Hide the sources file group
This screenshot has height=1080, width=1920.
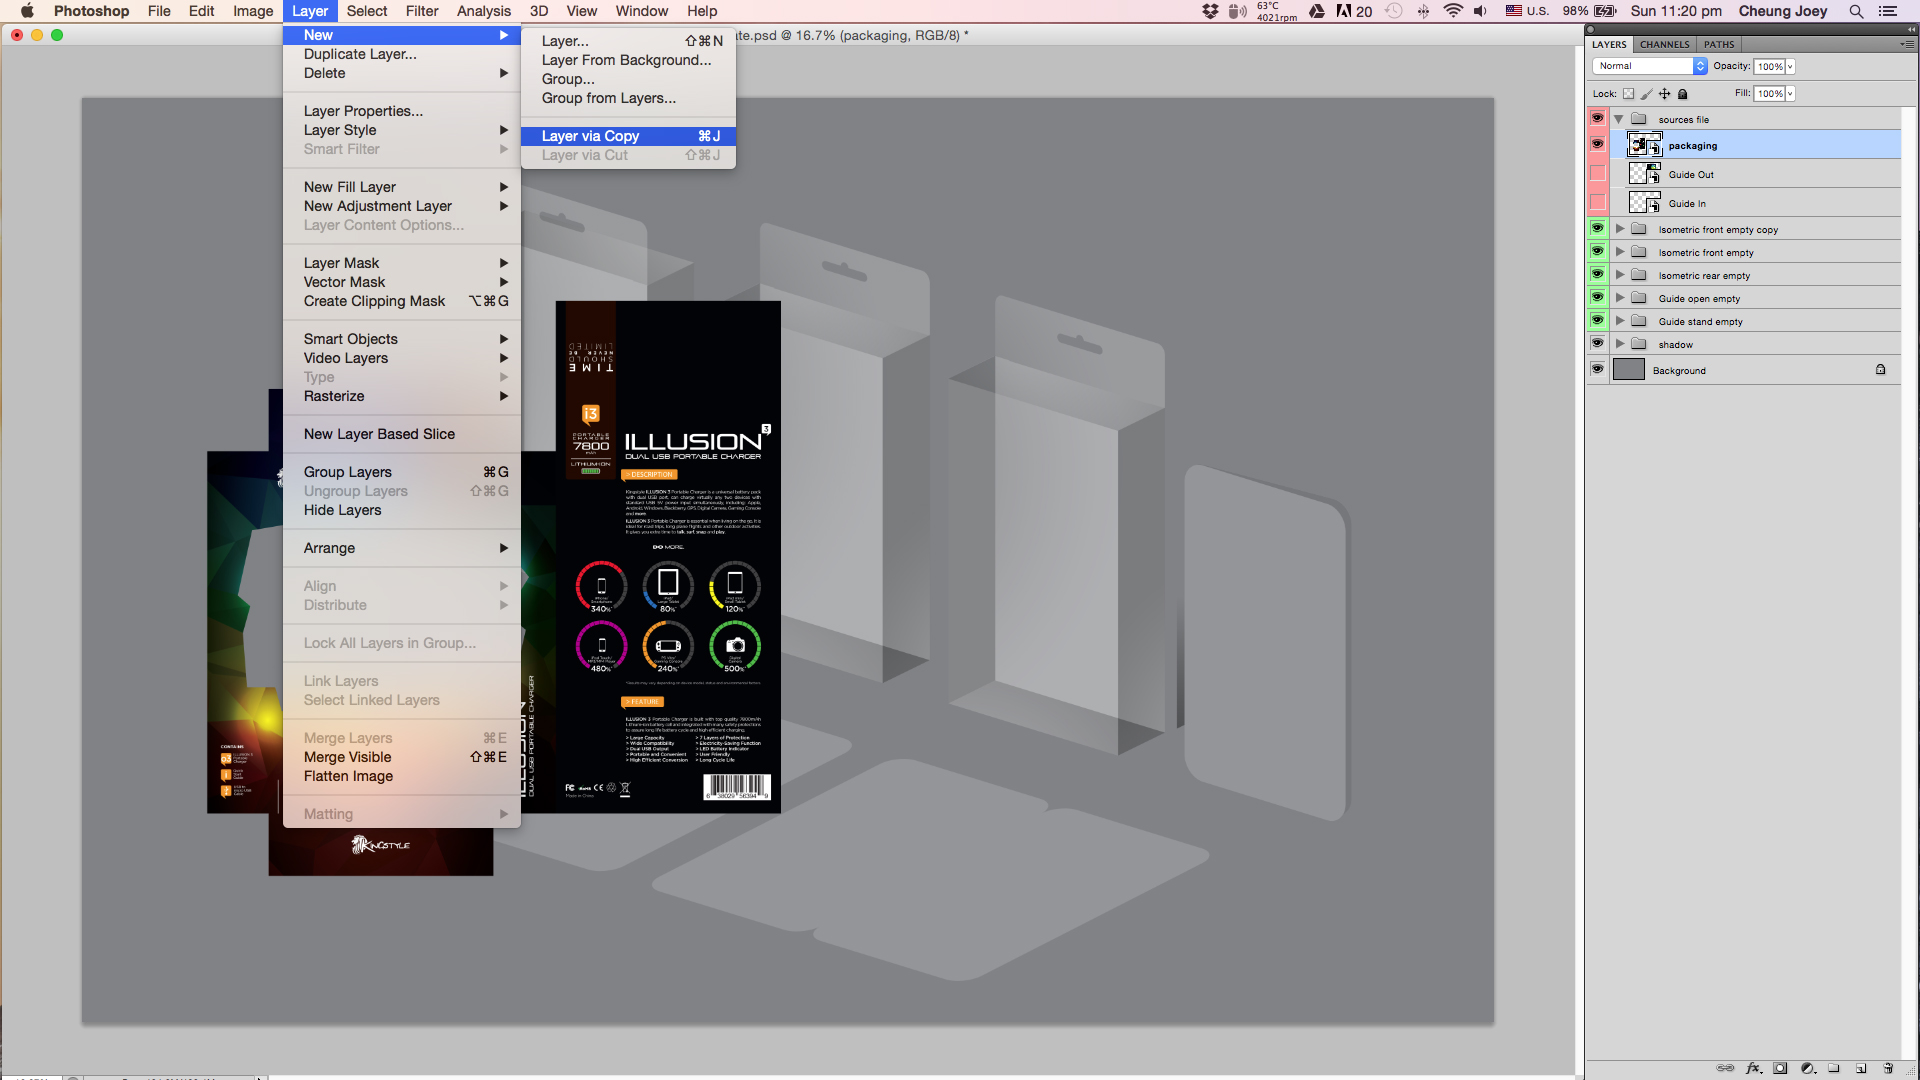1597,118
